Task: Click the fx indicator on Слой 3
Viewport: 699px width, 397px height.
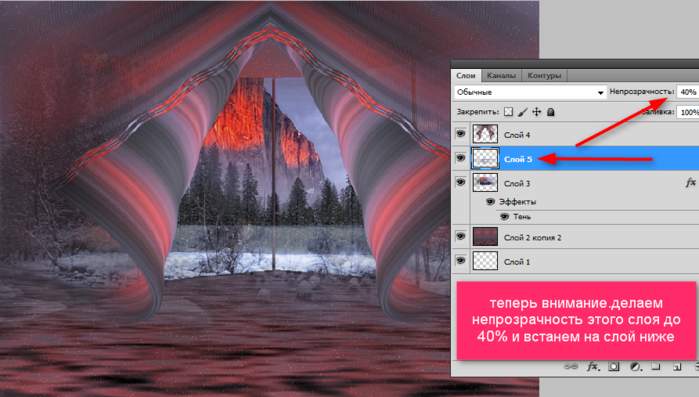Action: pos(690,182)
